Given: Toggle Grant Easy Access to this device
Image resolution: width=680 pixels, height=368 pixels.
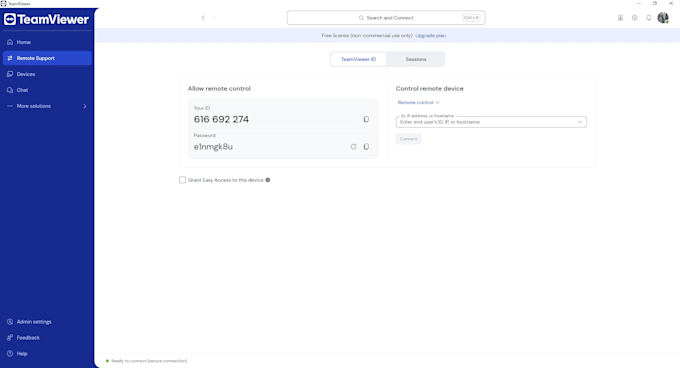Looking at the screenshot, I should pos(182,180).
